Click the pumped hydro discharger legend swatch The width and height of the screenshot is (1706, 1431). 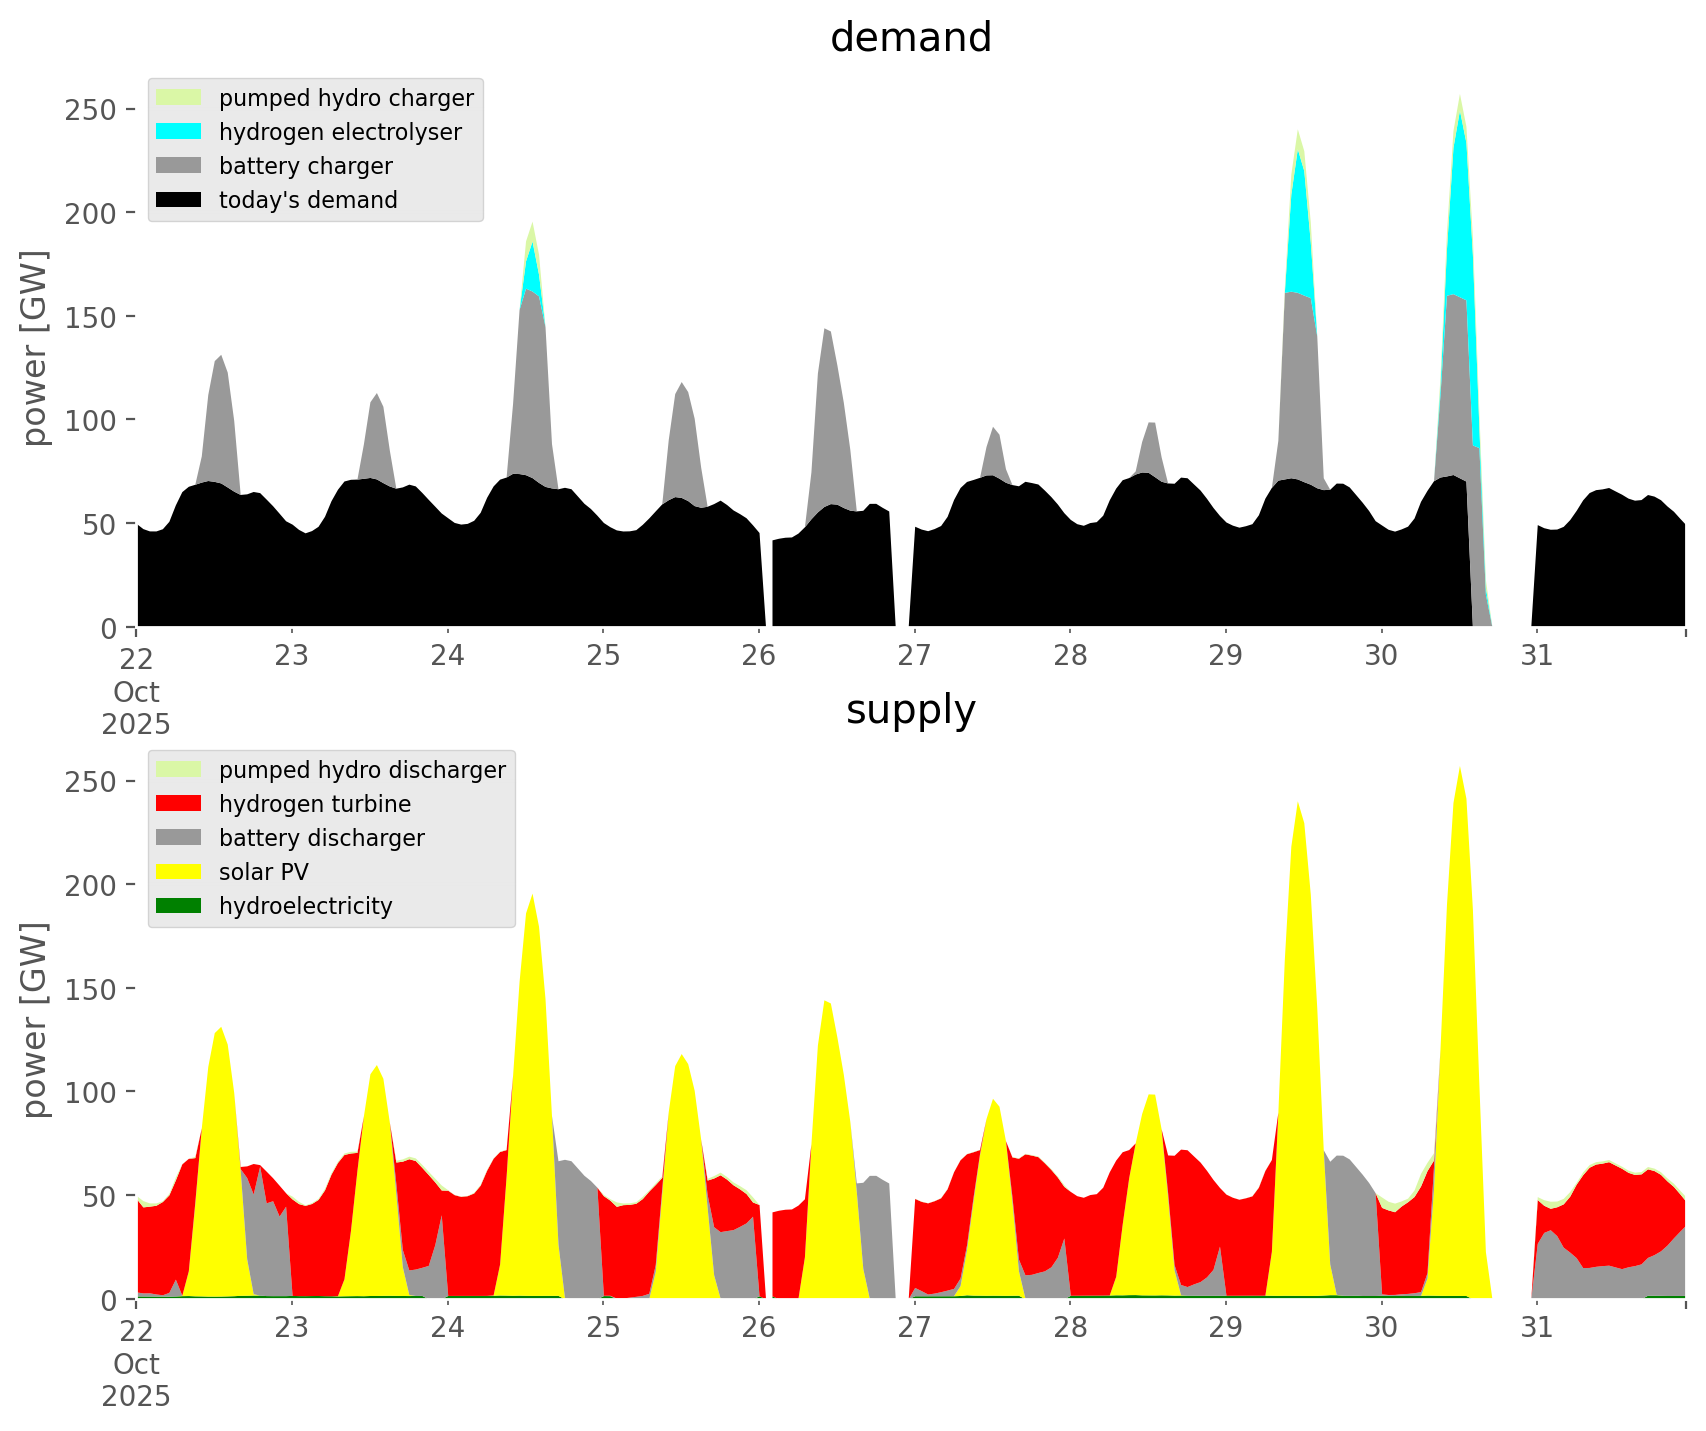click(x=179, y=770)
